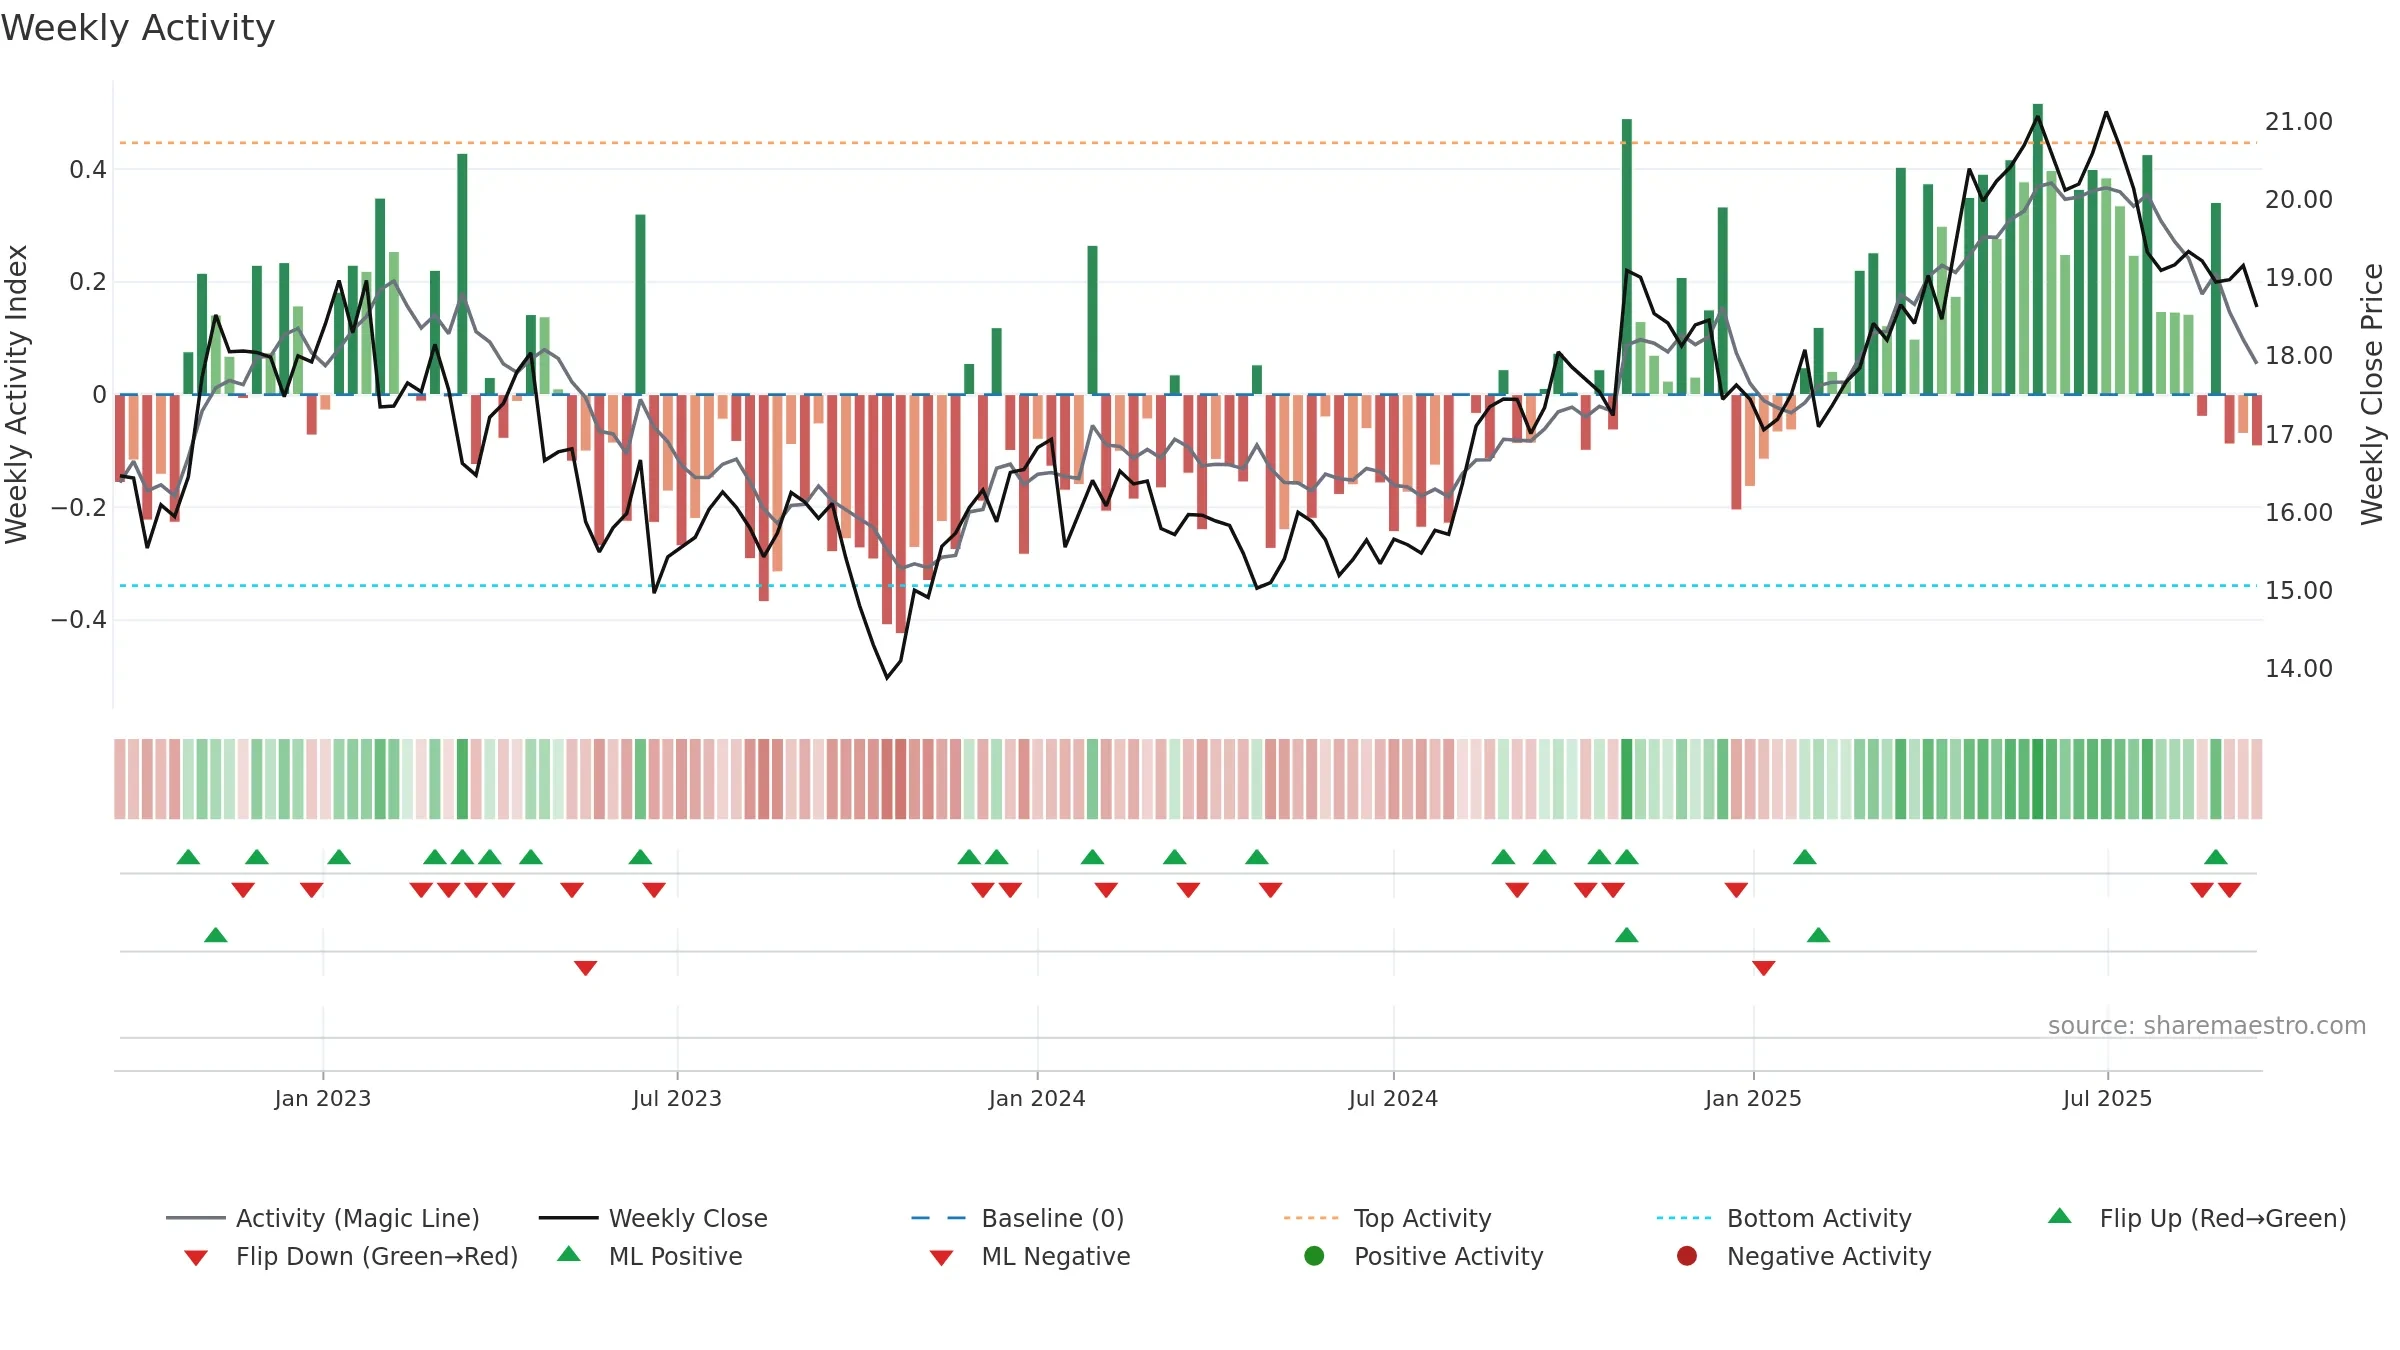Screen dimensions: 2400x1350
Task: Click the Positive Activity green circle icon
Action: (1314, 1255)
